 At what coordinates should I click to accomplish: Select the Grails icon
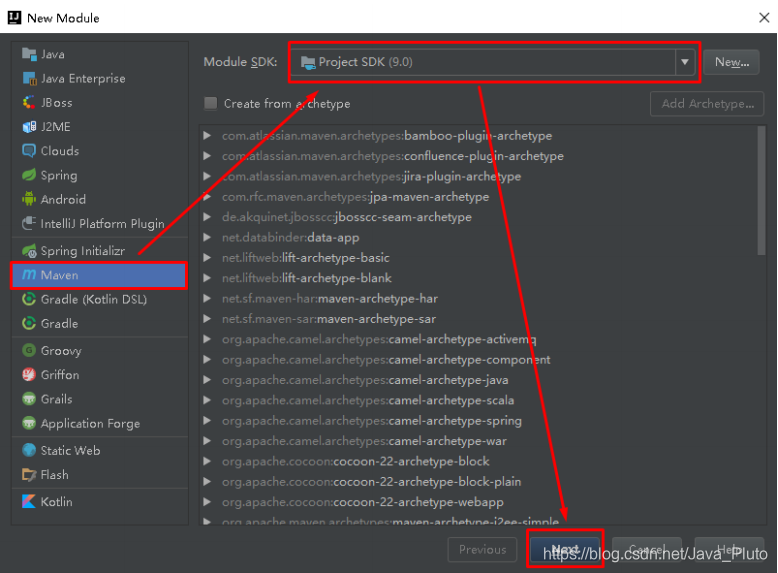click(29, 399)
